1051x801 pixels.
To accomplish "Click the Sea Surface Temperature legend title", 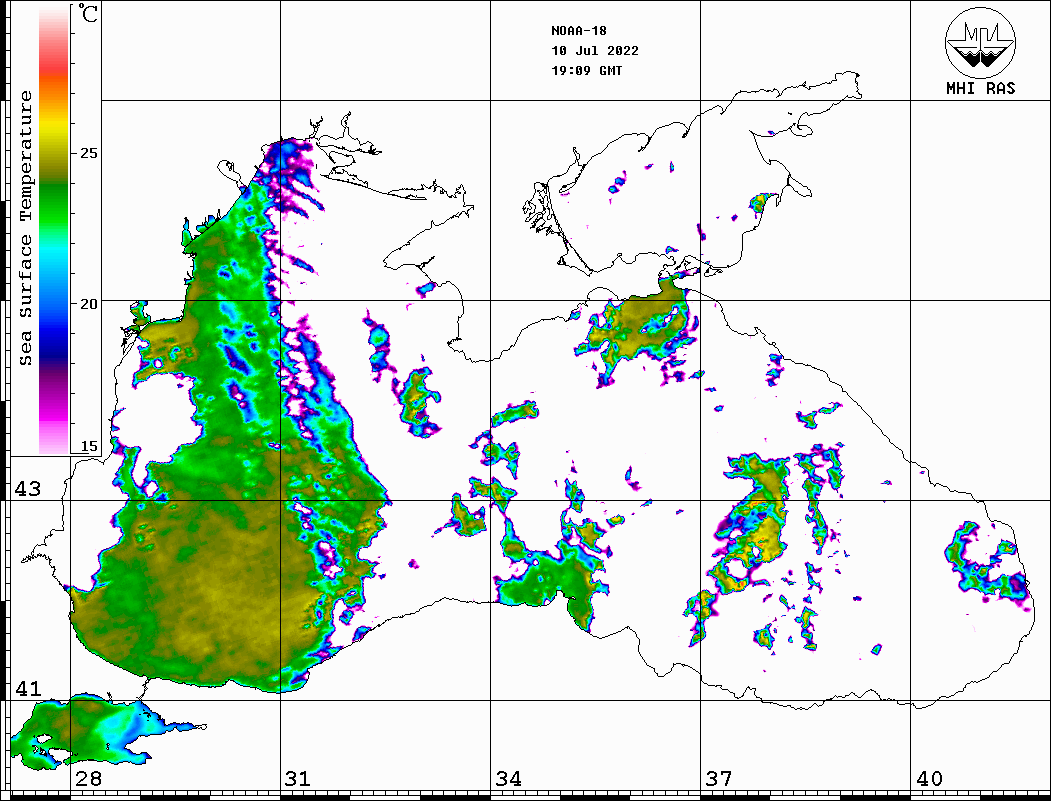I will tap(25, 229).
